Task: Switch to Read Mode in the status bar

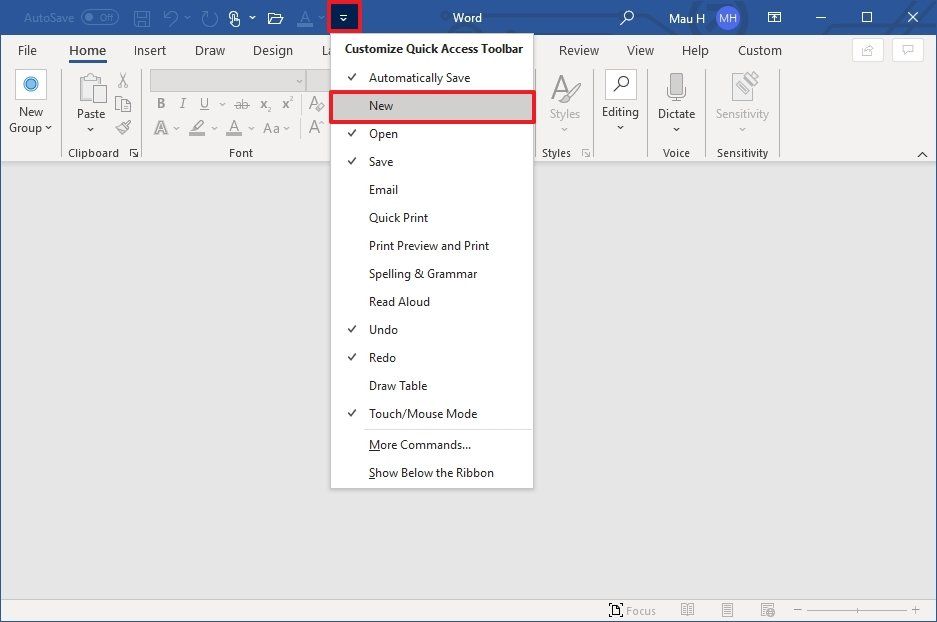Action: pyautogui.click(x=688, y=609)
